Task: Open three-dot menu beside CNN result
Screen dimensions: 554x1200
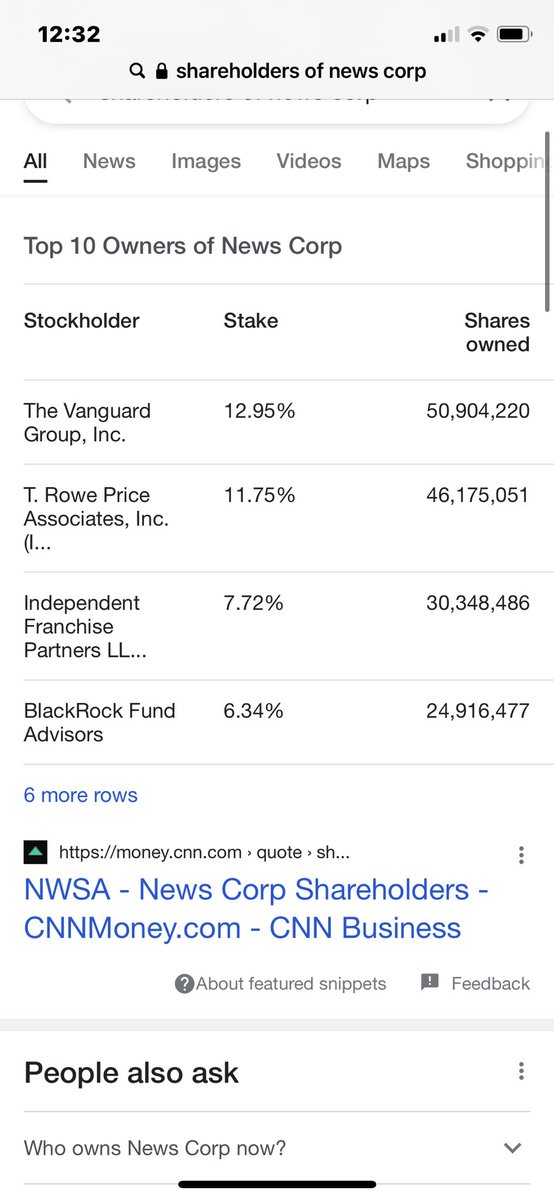Action: click(521, 855)
